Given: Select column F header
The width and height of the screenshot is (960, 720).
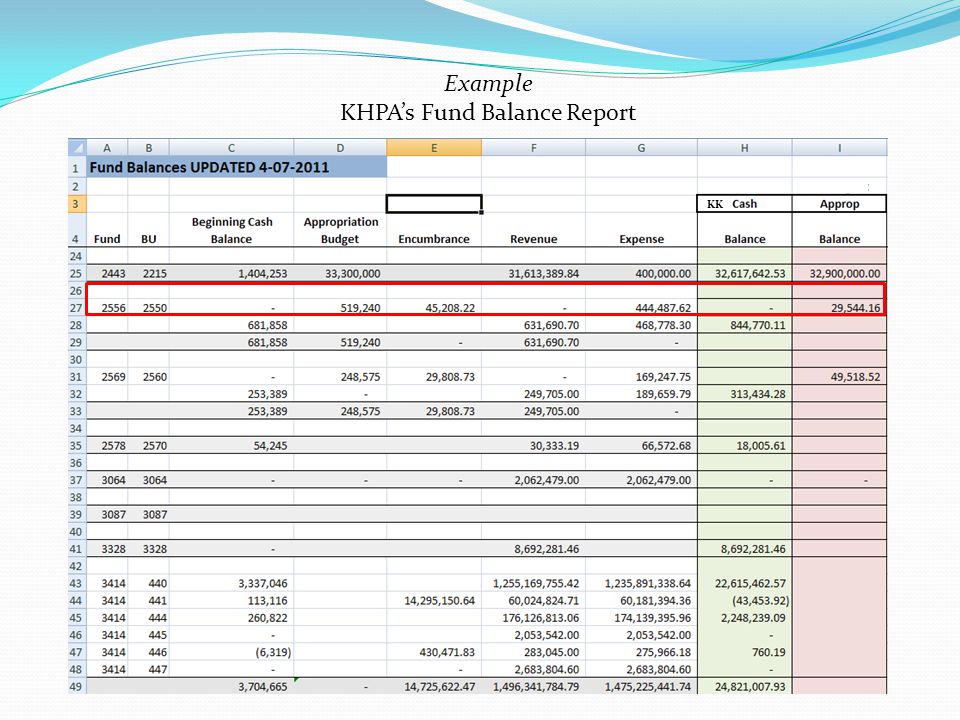Looking at the screenshot, I should (x=533, y=148).
